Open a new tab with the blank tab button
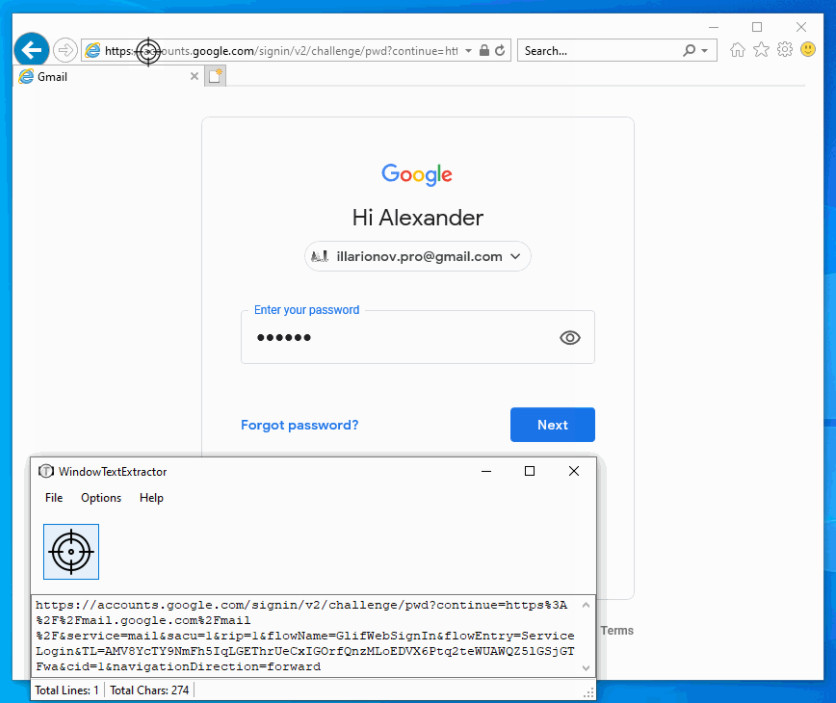 pyautogui.click(x=215, y=76)
